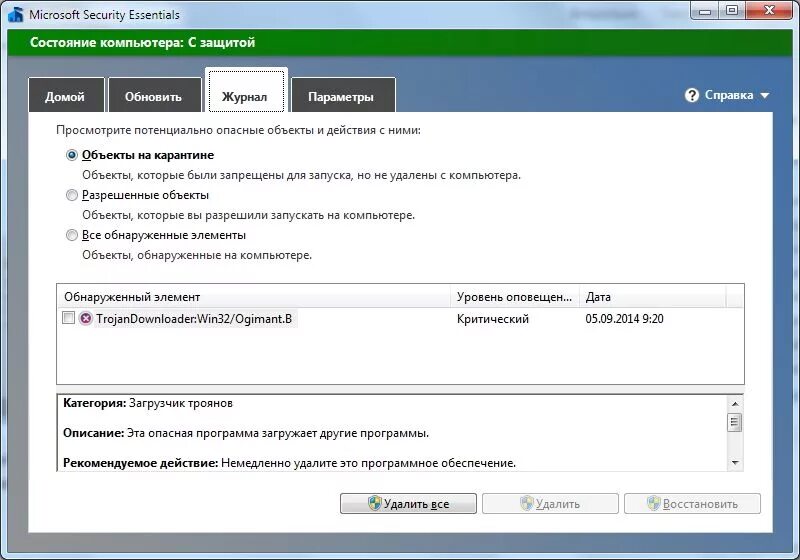Click details scrollbar down arrow
This screenshot has width=800, height=560.
[735, 463]
